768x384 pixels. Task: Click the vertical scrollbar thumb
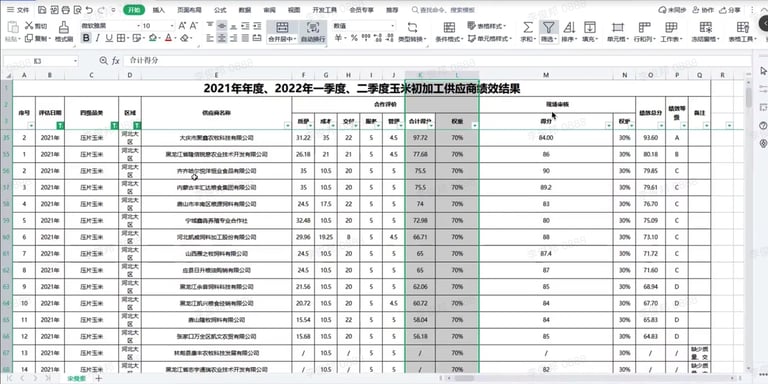(x=749, y=97)
